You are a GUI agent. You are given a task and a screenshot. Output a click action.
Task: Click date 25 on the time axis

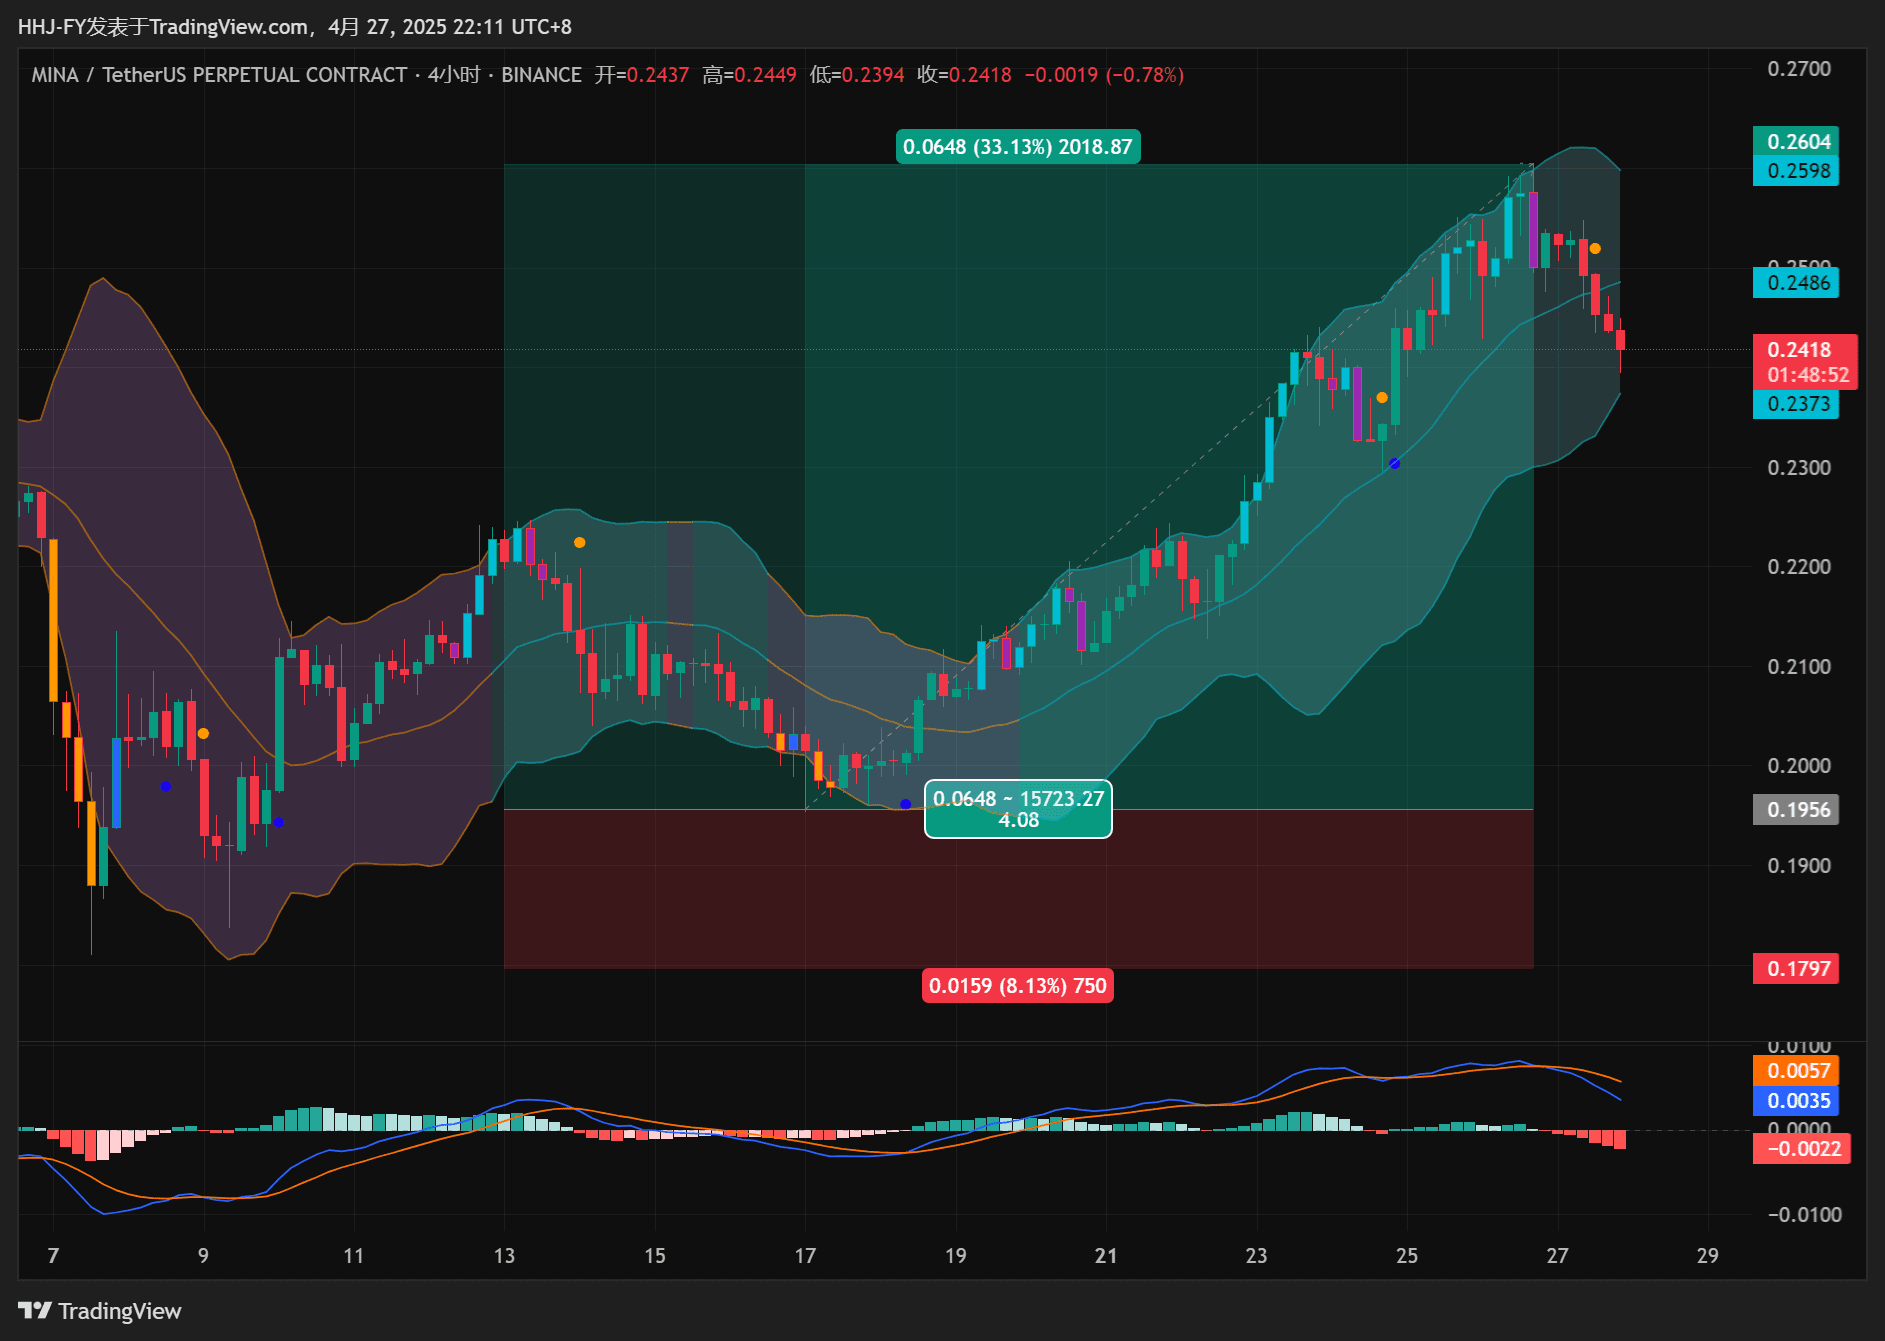pos(1407,1256)
